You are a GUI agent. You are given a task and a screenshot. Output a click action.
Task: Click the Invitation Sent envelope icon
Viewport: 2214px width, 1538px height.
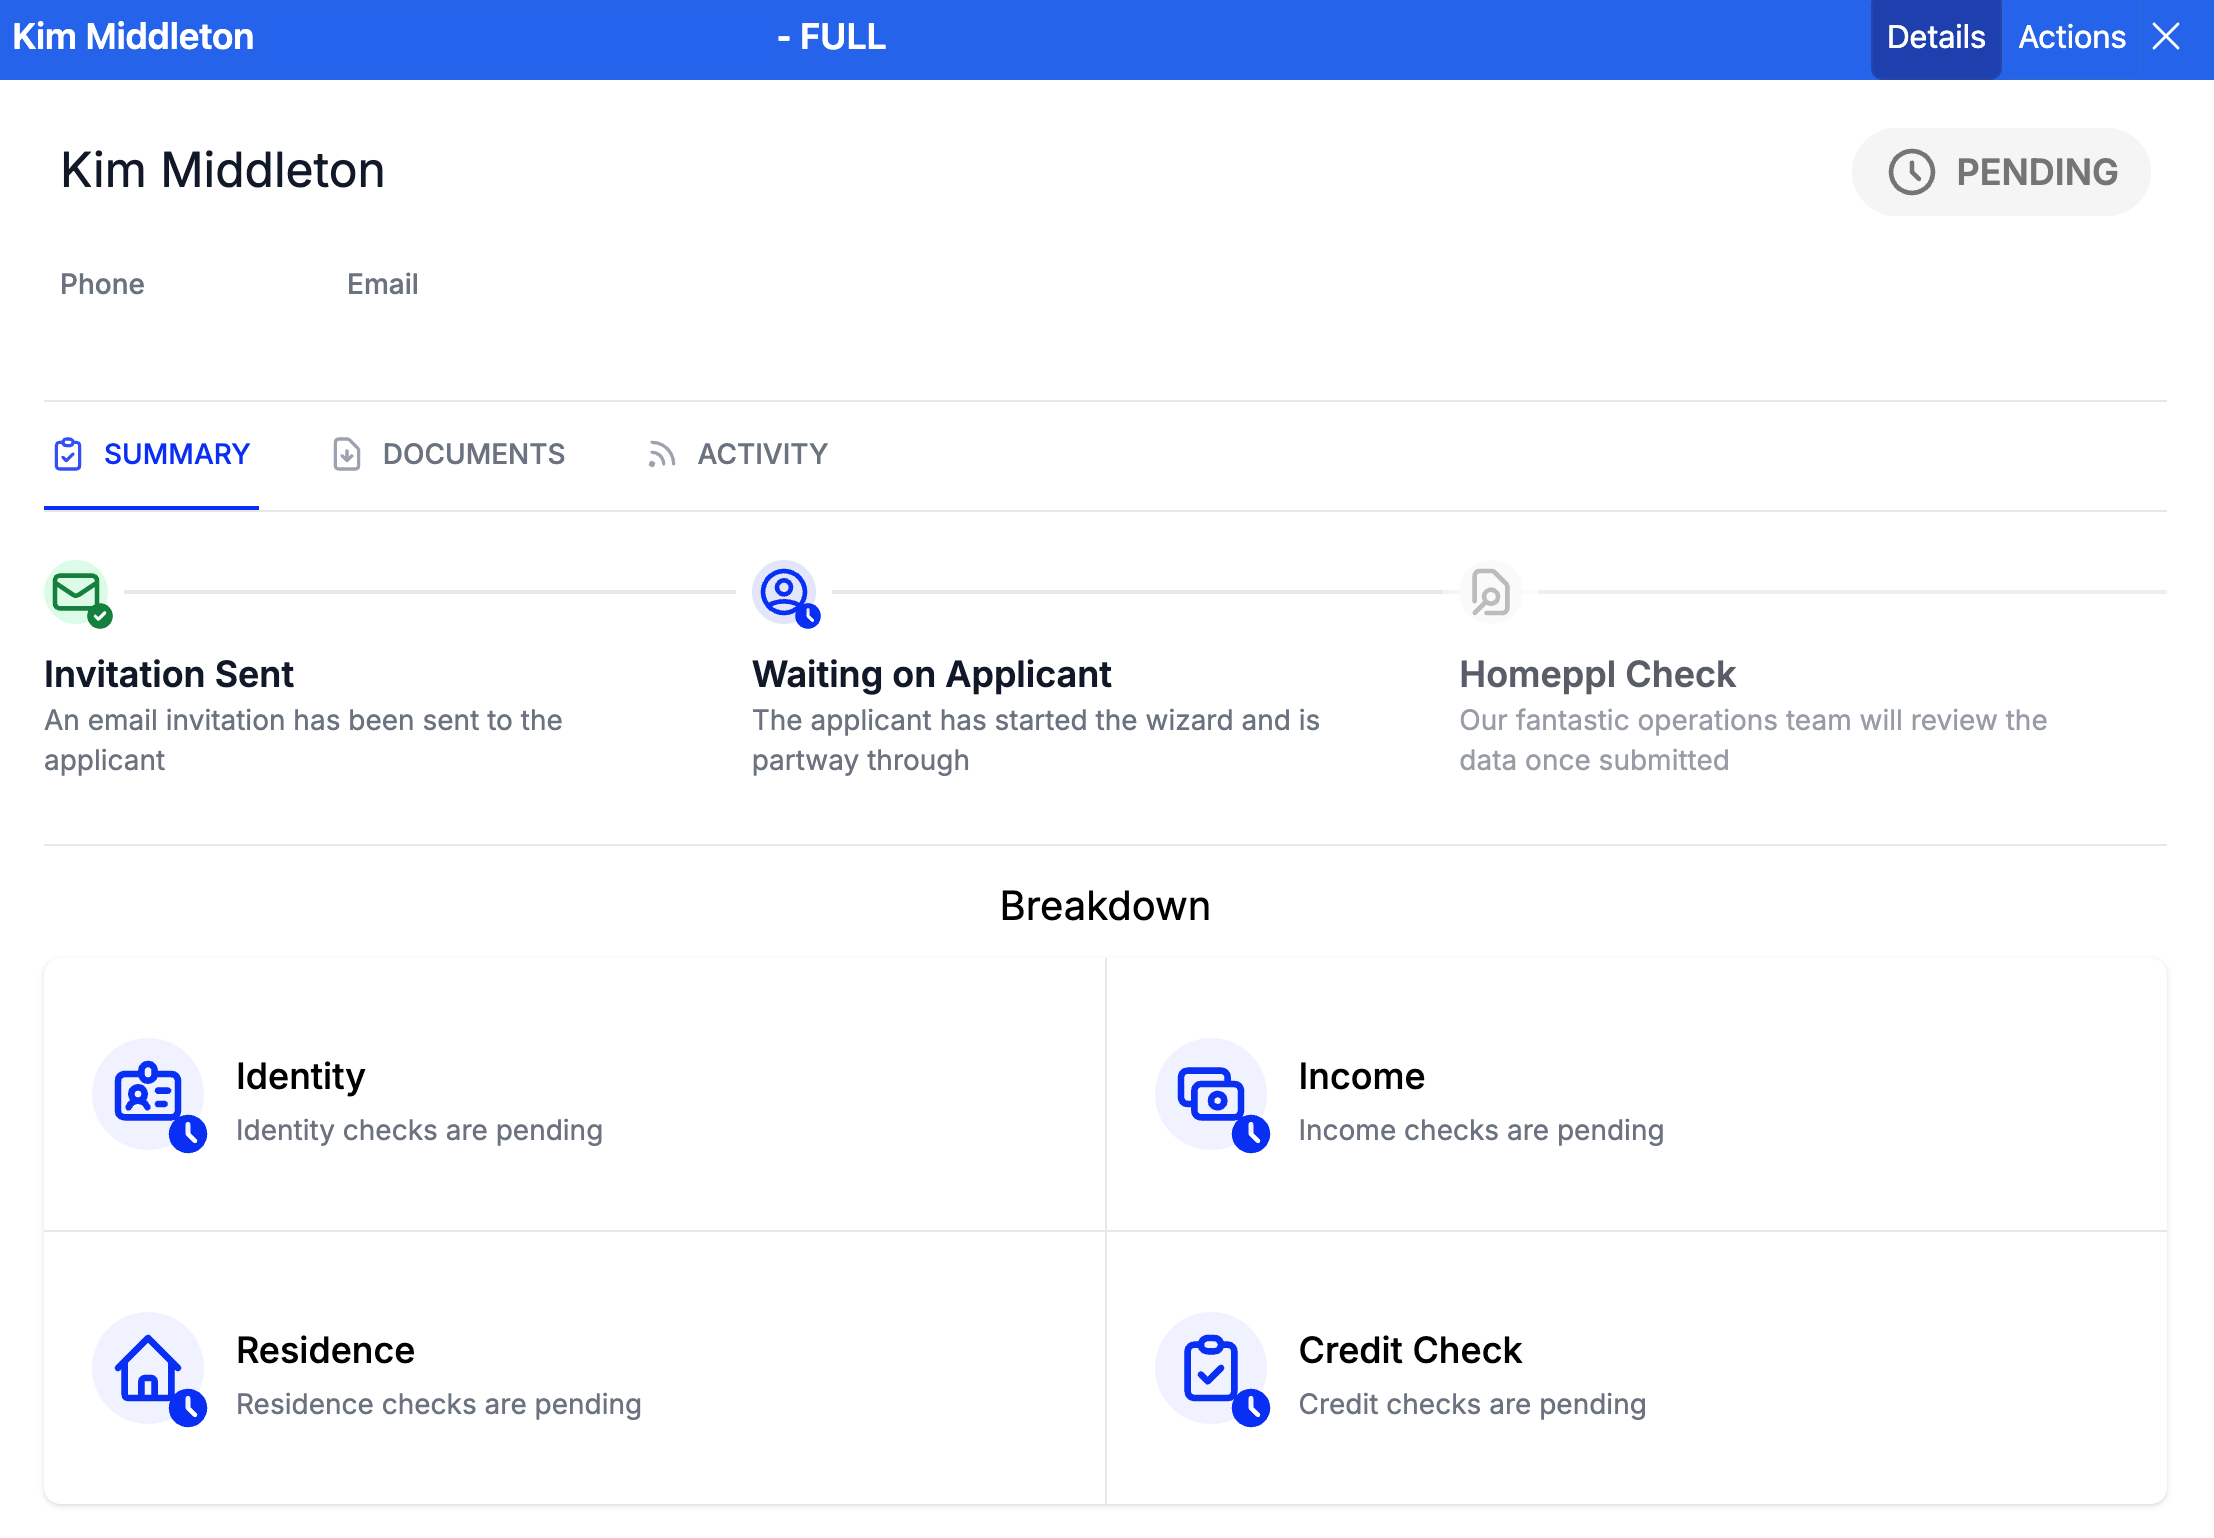(78, 593)
